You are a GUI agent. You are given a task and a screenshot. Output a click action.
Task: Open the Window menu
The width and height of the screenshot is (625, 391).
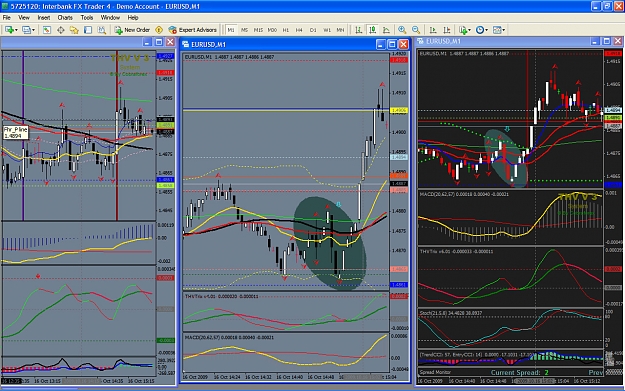pos(110,18)
